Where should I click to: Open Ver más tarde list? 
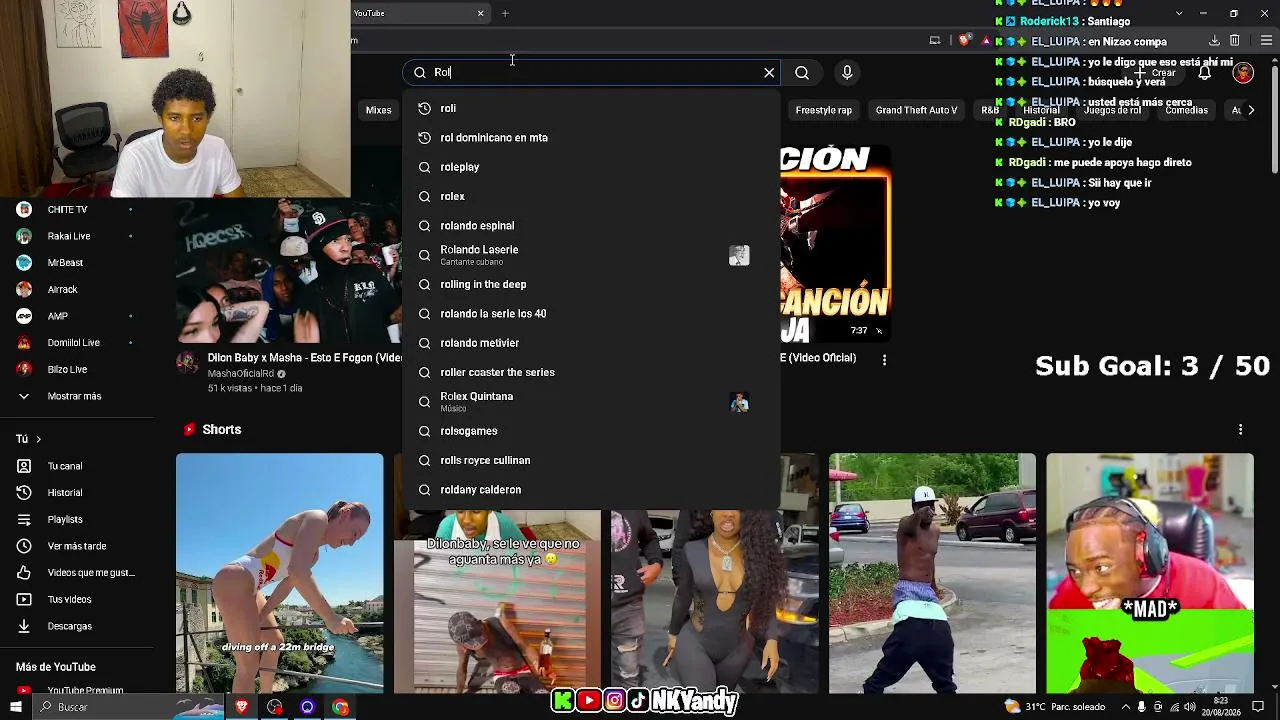(76, 546)
